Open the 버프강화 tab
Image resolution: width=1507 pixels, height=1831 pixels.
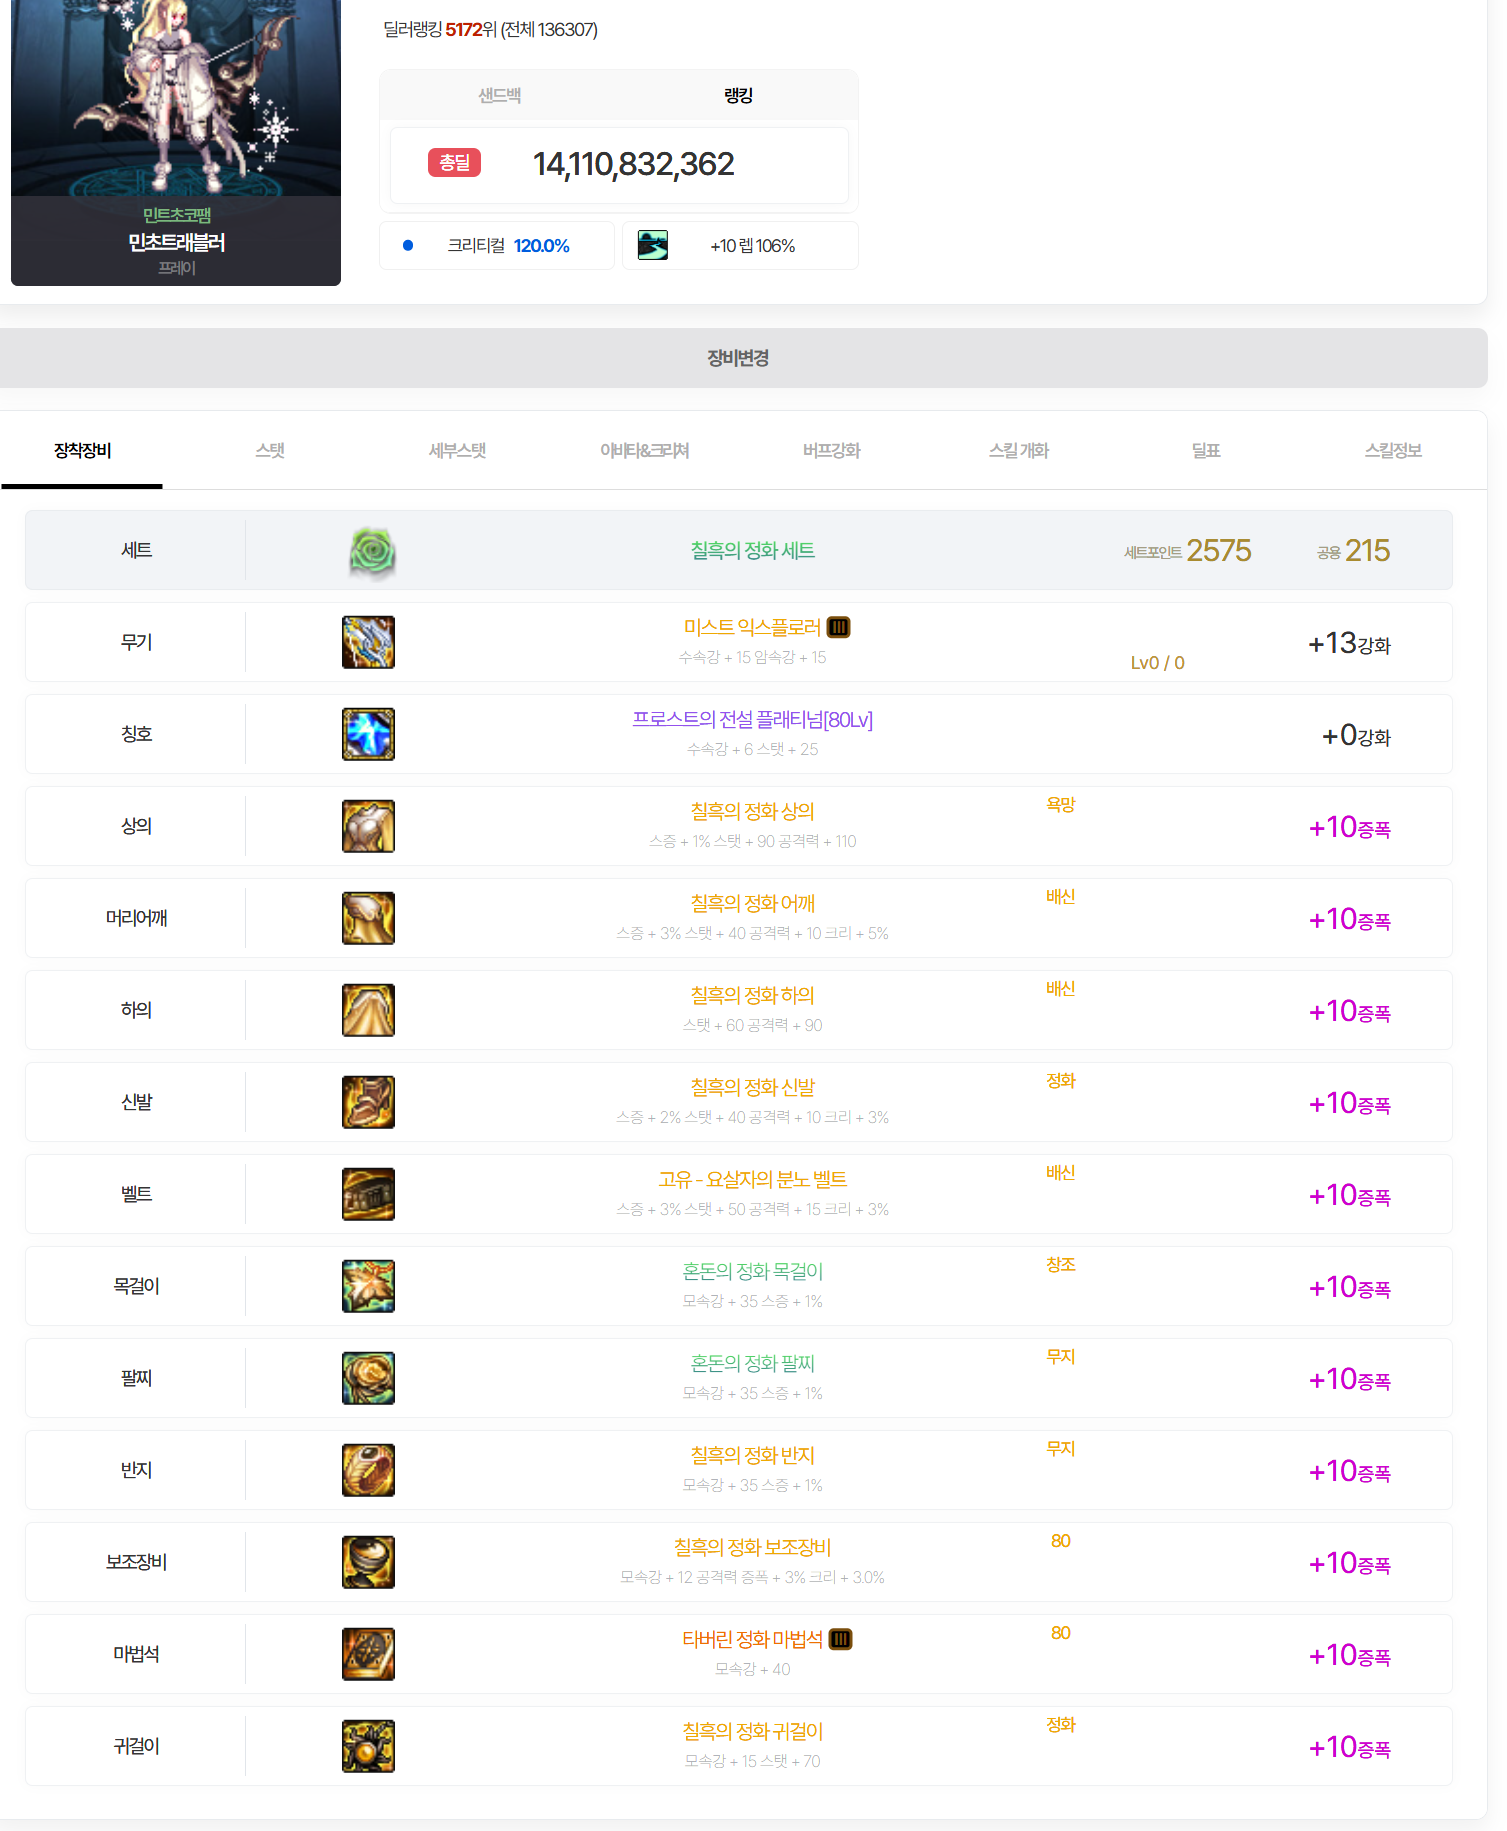coord(831,451)
